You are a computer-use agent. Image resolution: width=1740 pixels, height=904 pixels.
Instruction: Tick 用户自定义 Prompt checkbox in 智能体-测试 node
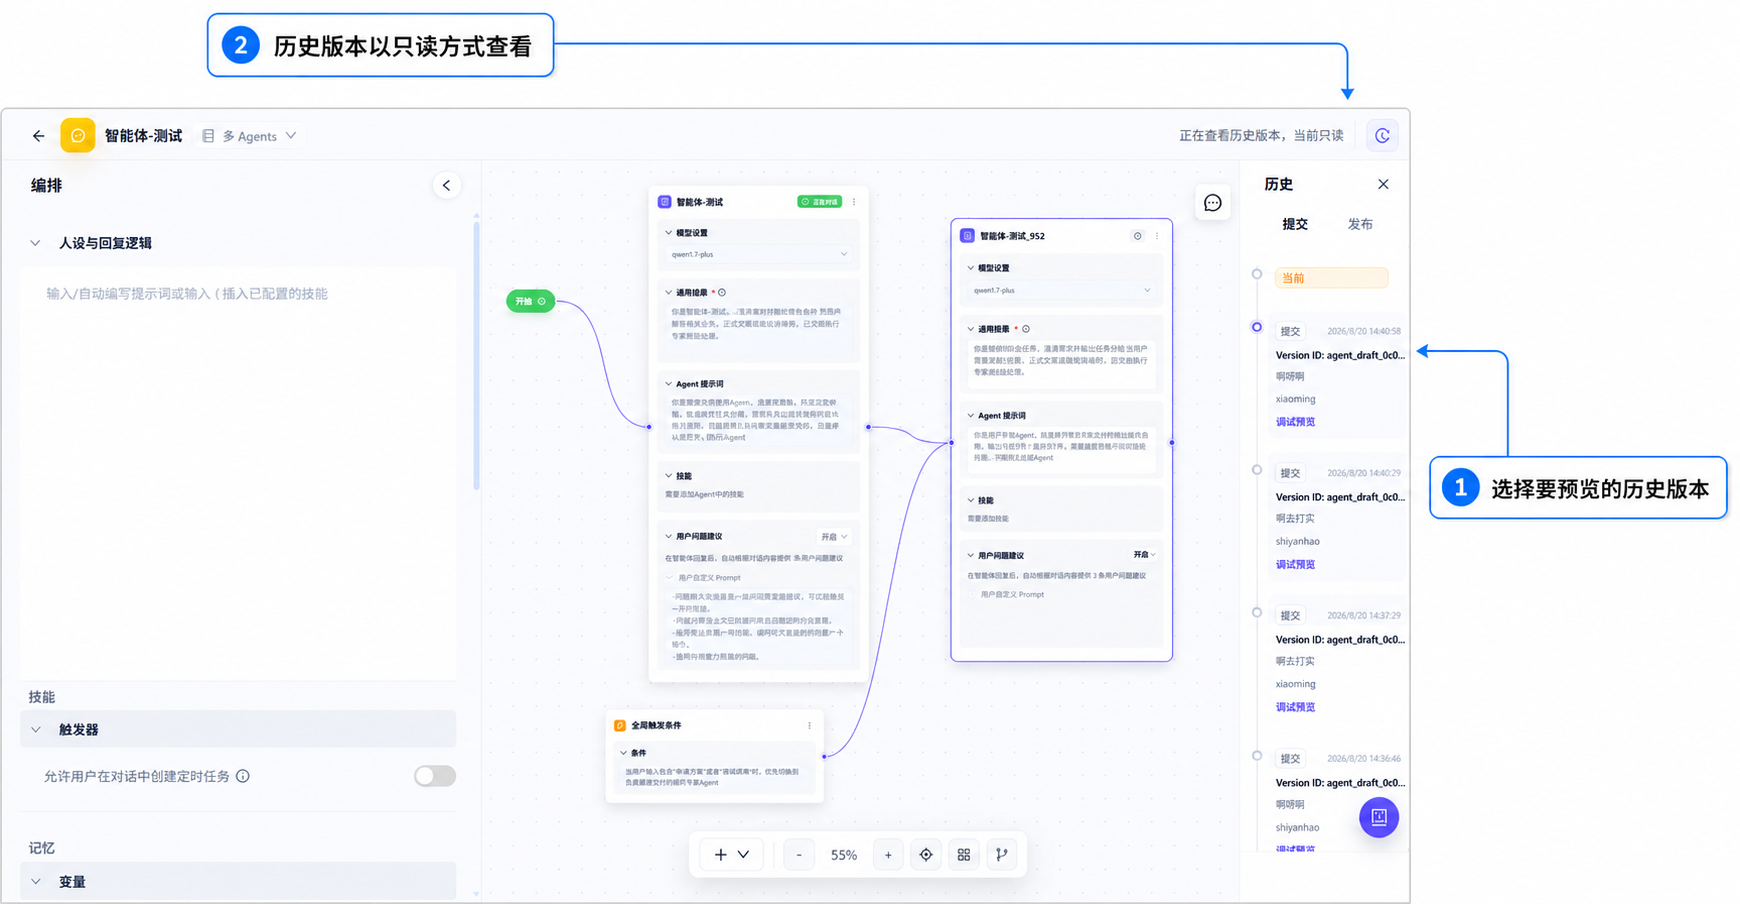coord(671,578)
